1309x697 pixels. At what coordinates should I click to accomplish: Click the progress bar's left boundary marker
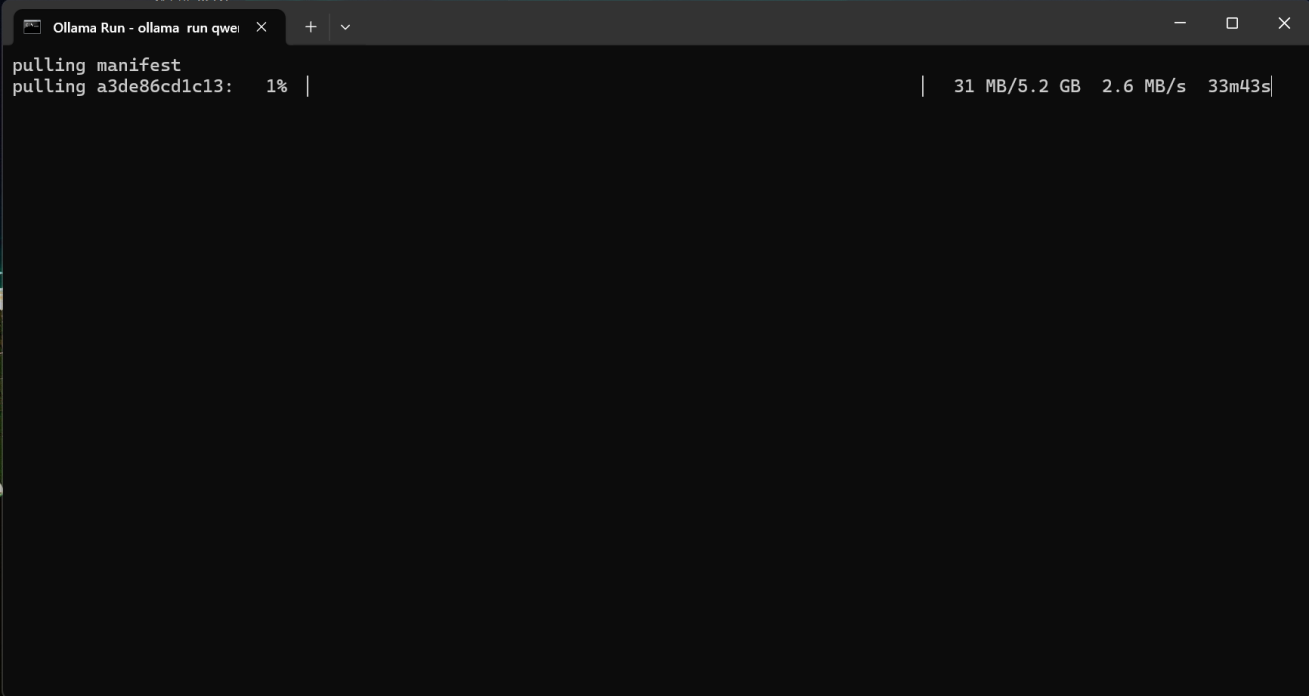(308, 87)
